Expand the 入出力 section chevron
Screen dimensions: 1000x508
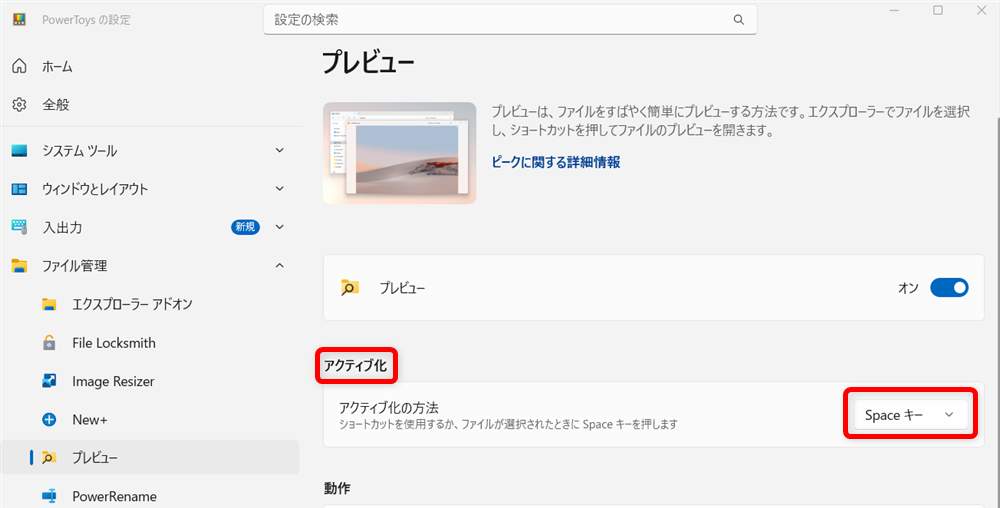279,227
